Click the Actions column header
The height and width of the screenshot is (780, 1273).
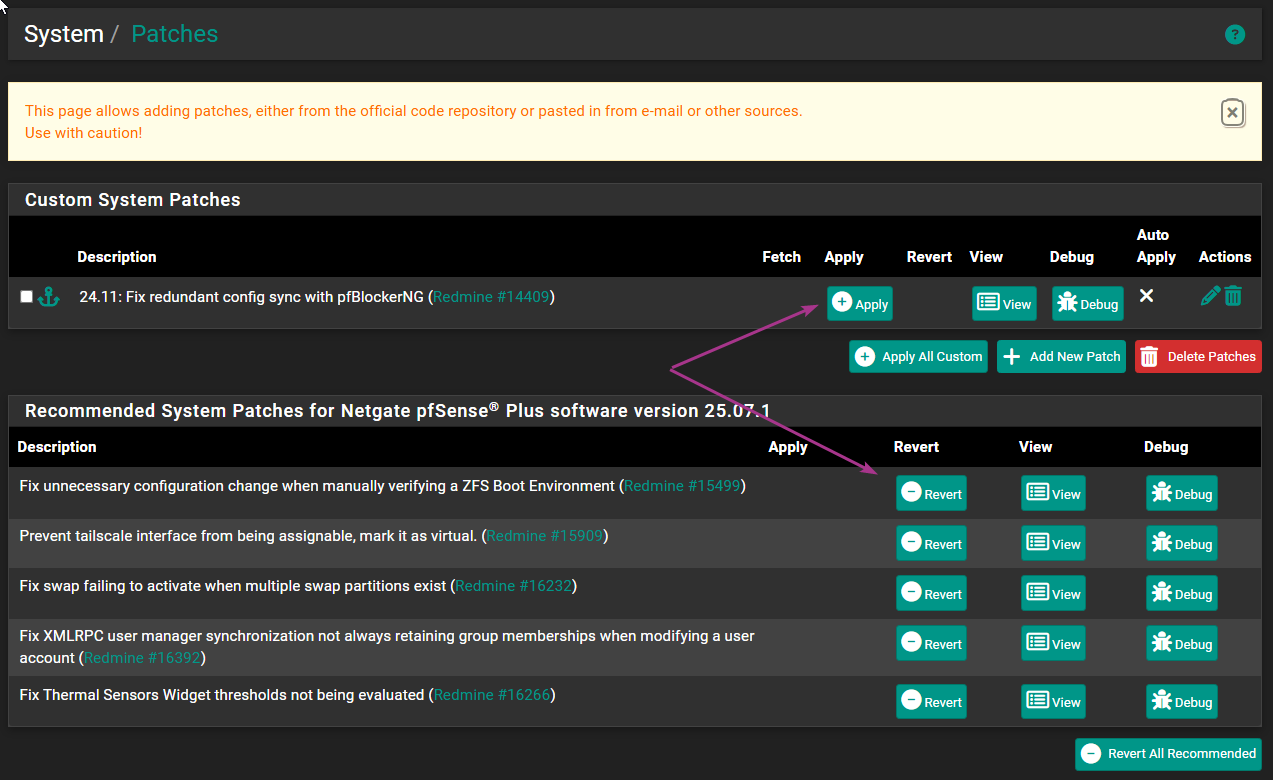point(1225,257)
